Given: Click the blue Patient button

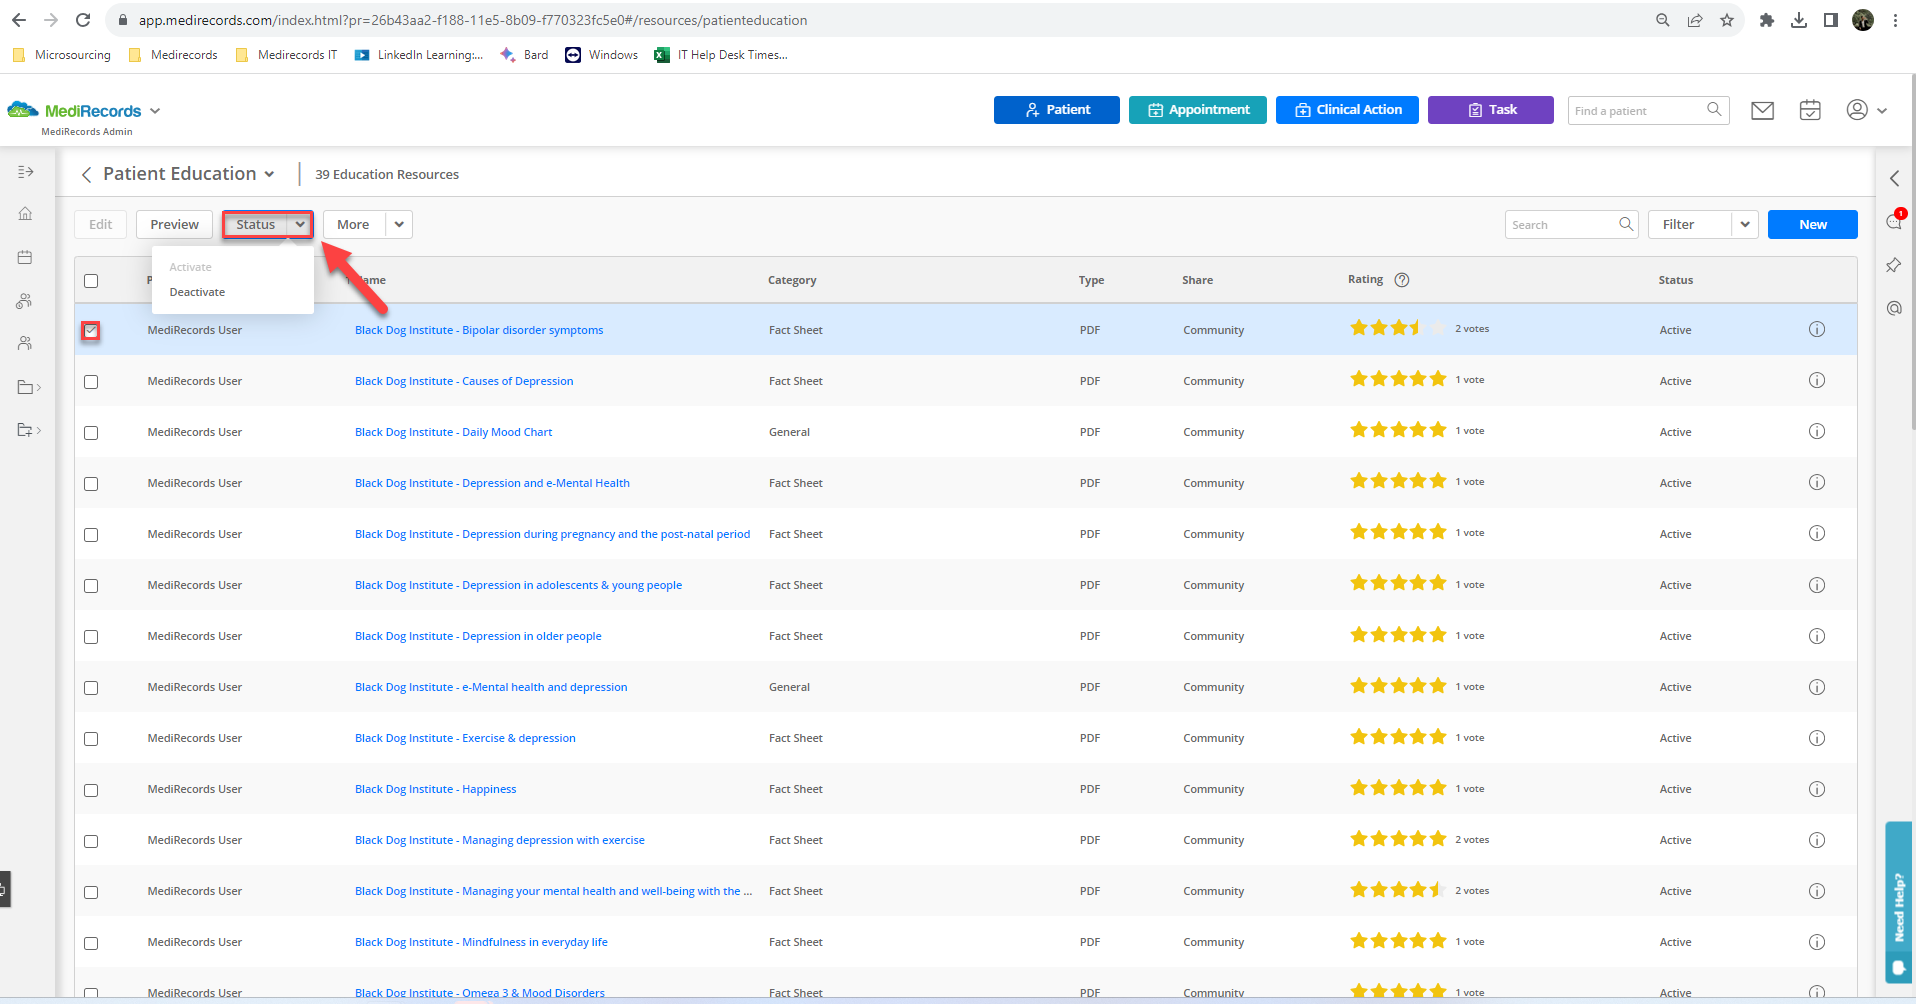Looking at the screenshot, I should 1057,110.
